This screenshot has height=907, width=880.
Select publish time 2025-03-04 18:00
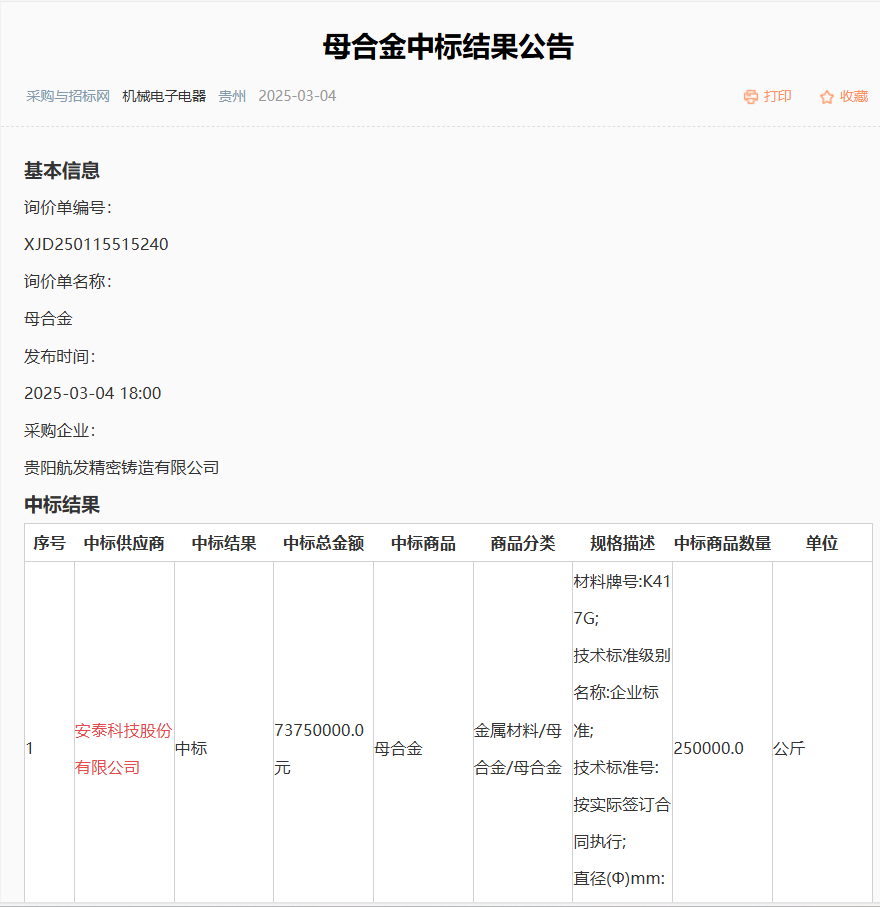pos(93,393)
